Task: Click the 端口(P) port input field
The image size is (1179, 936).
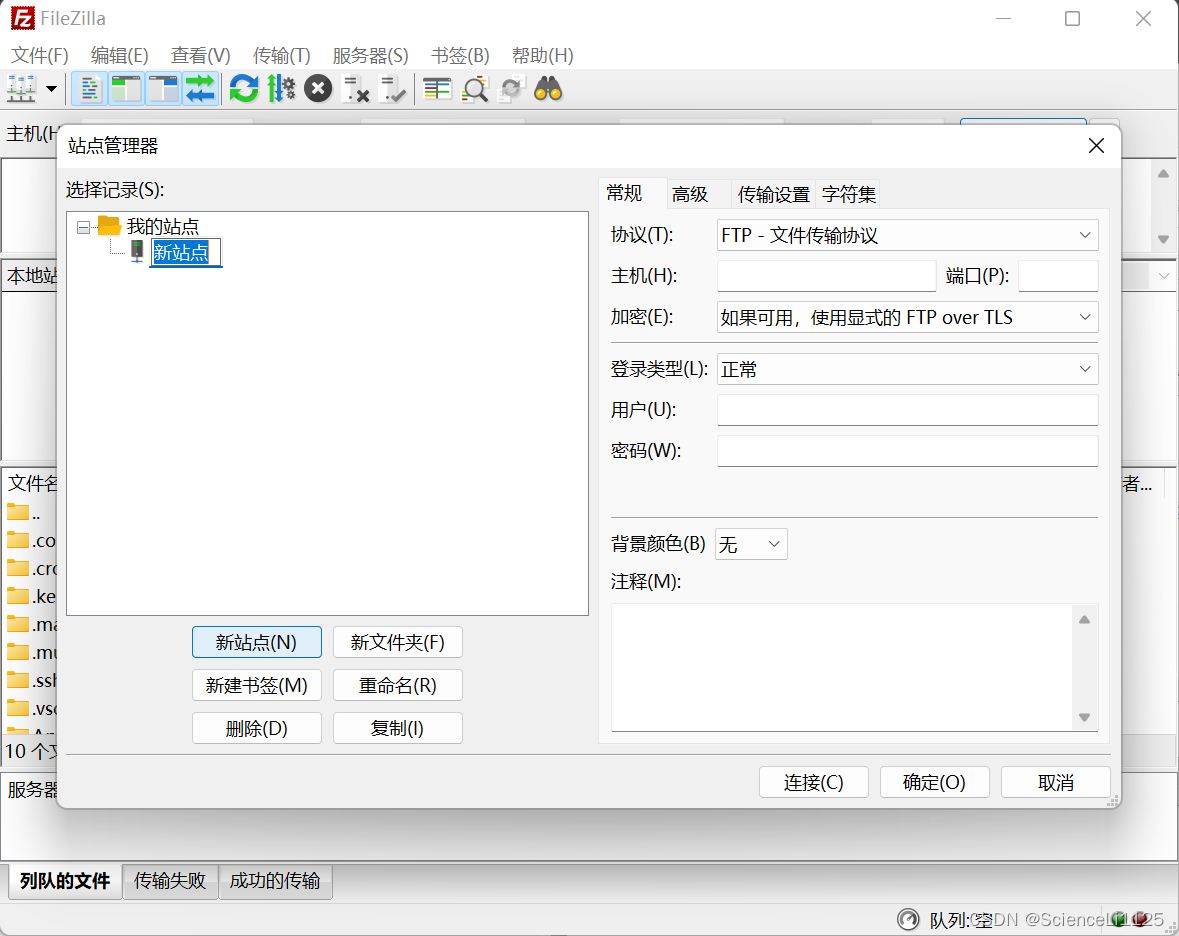Action: tap(1059, 276)
